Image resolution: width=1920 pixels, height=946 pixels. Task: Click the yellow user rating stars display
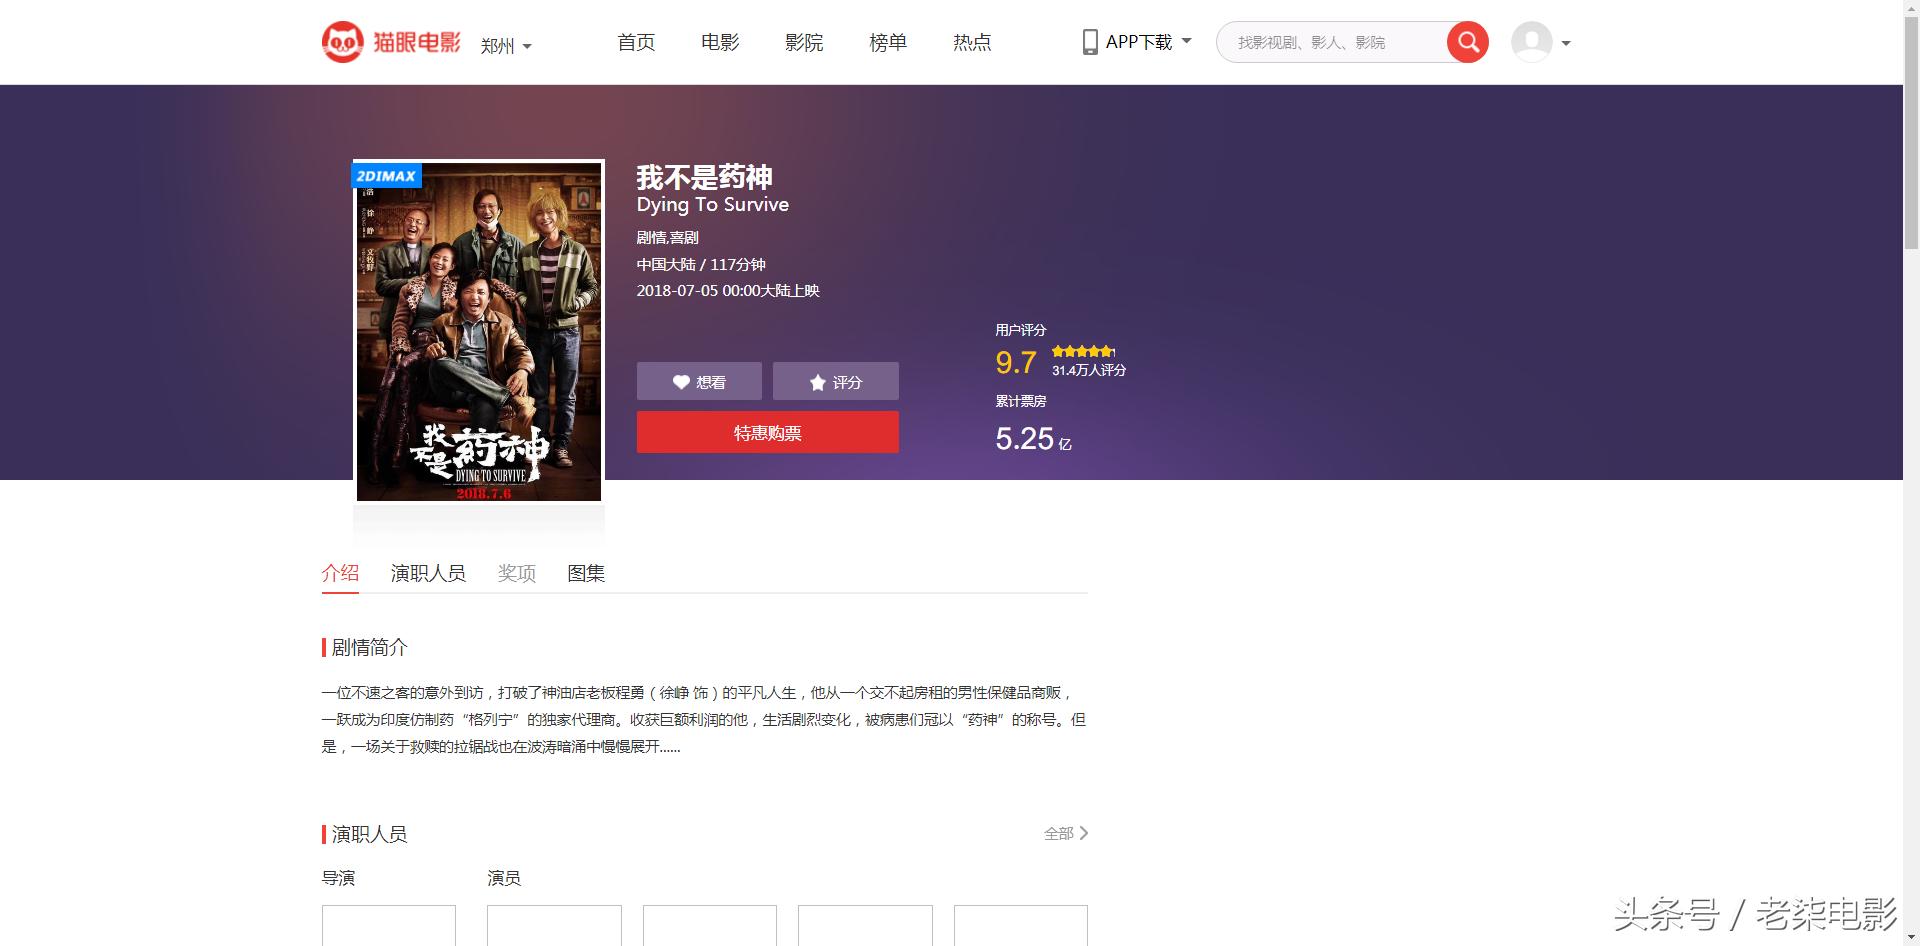tap(1083, 351)
